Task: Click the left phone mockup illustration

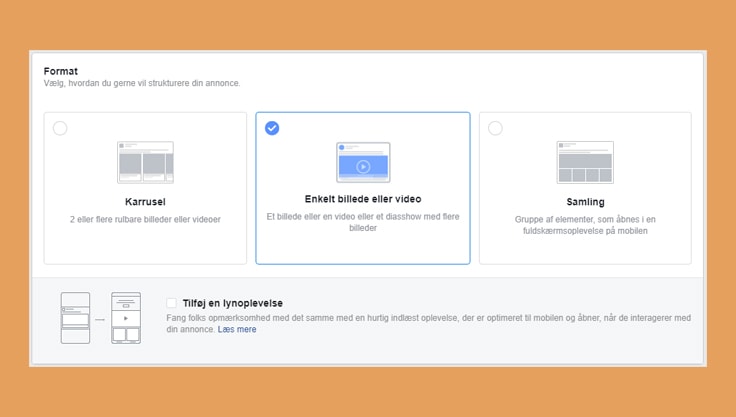Action: coord(75,318)
